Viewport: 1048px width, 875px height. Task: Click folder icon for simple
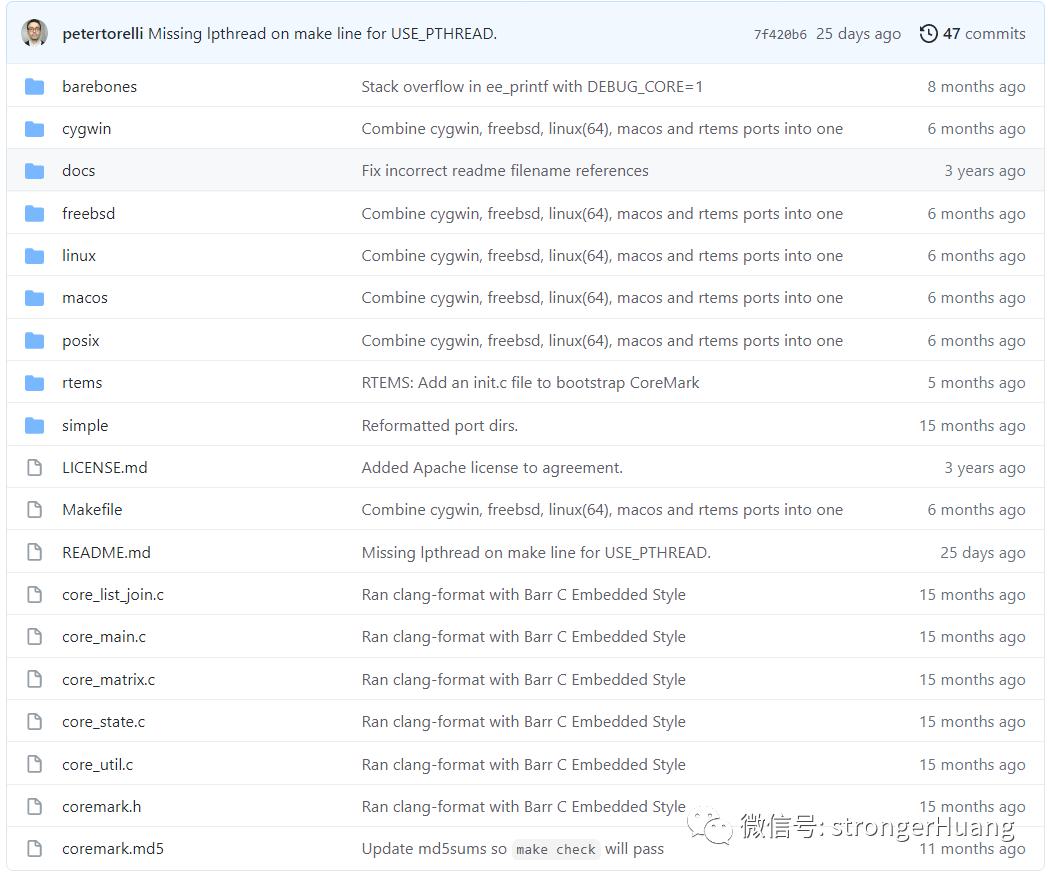click(34, 425)
